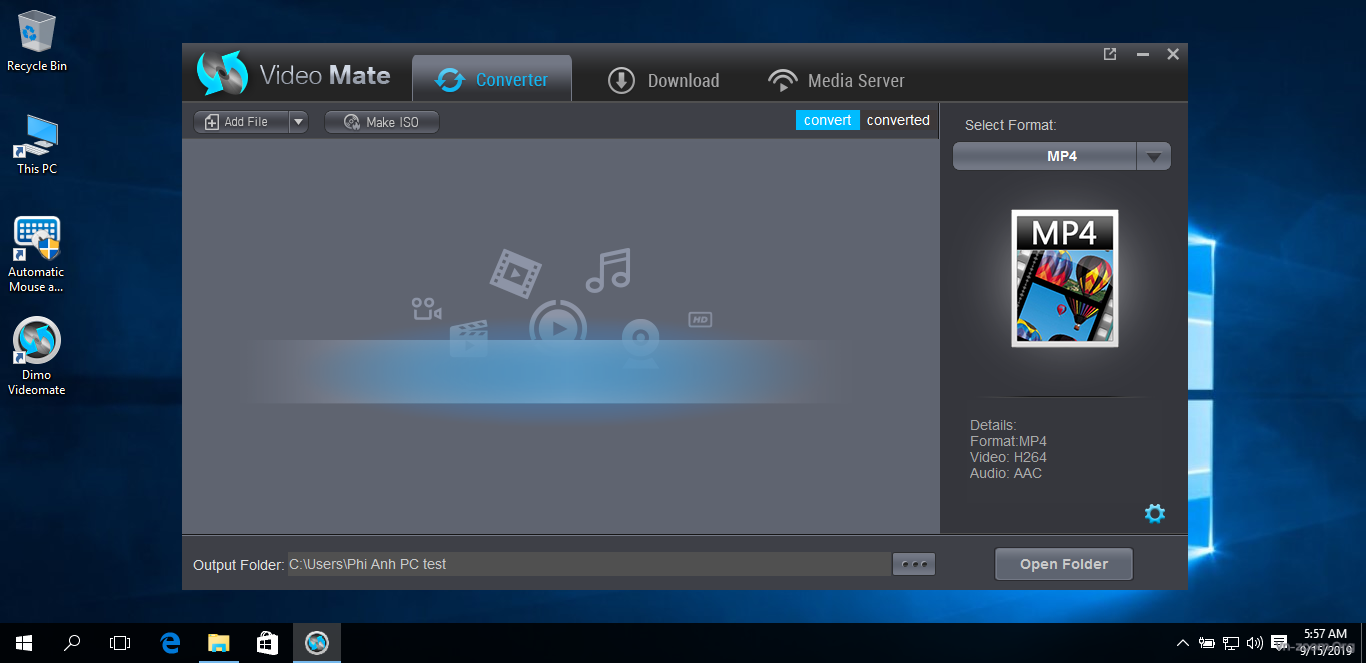Show the converted files tab
Viewport: 1366px width, 663px height.
pos(898,120)
